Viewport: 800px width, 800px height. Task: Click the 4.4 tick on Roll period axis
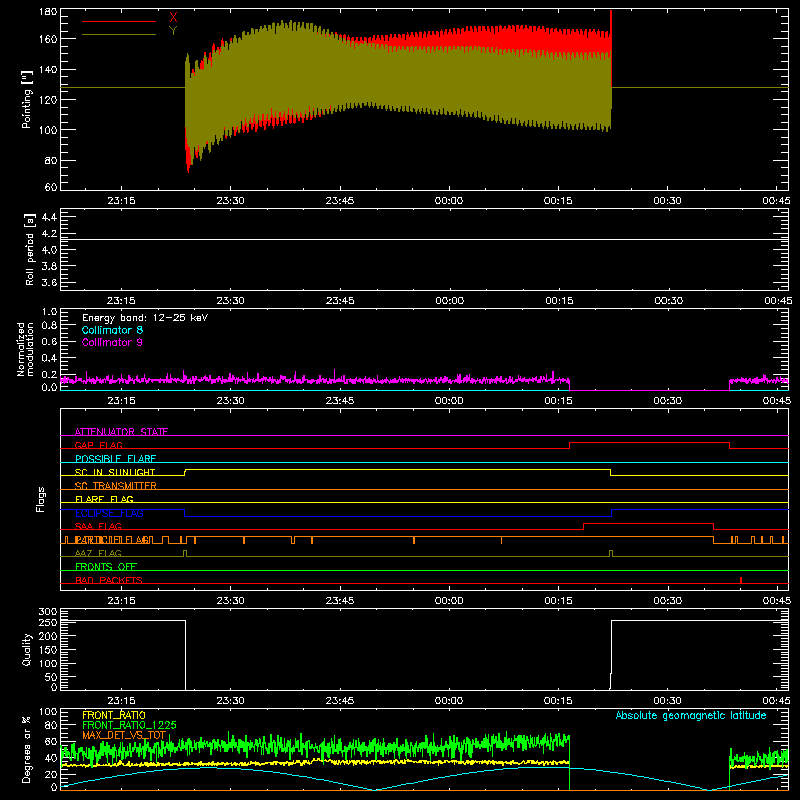click(x=49, y=217)
